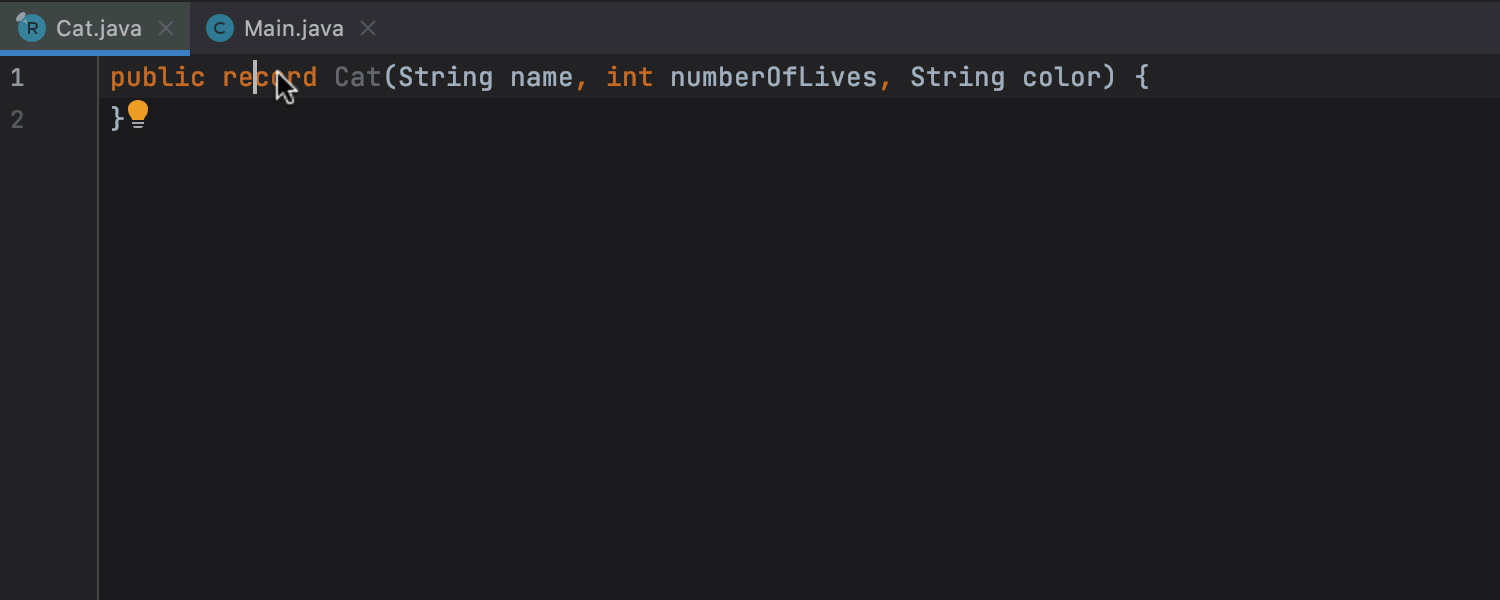Click the close icon on Main.java tab
The width and height of the screenshot is (1500, 600).
367,28
